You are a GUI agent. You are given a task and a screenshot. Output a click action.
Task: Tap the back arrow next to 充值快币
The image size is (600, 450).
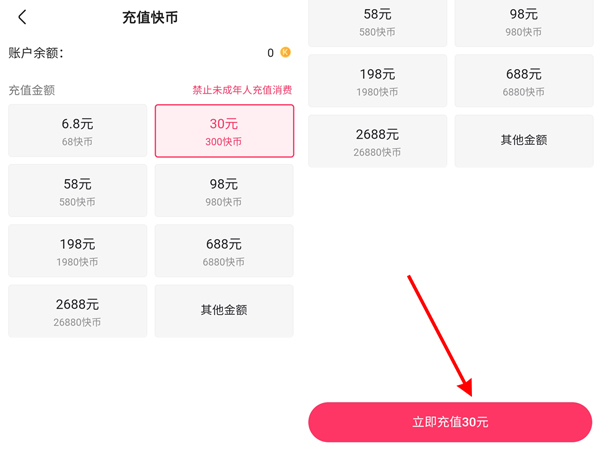(22, 17)
